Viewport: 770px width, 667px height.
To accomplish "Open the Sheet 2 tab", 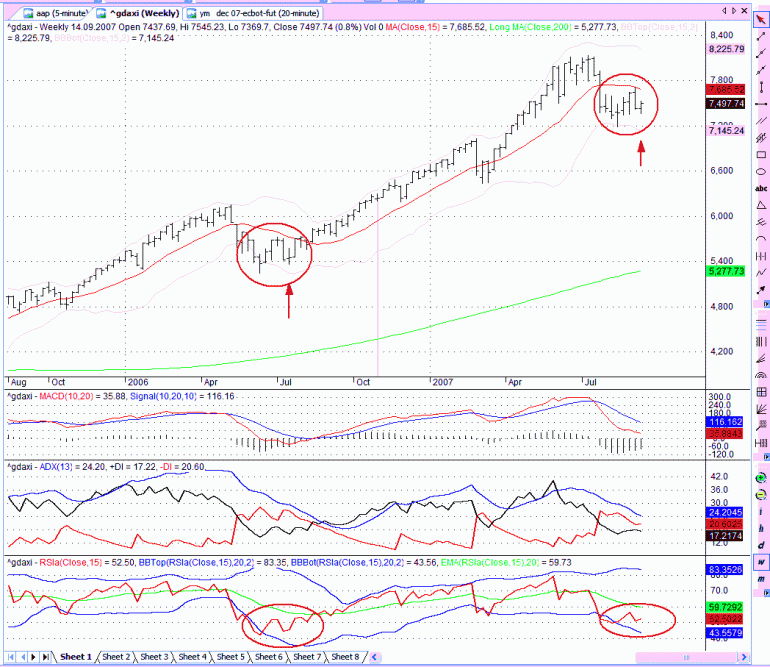I will [116, 657].
